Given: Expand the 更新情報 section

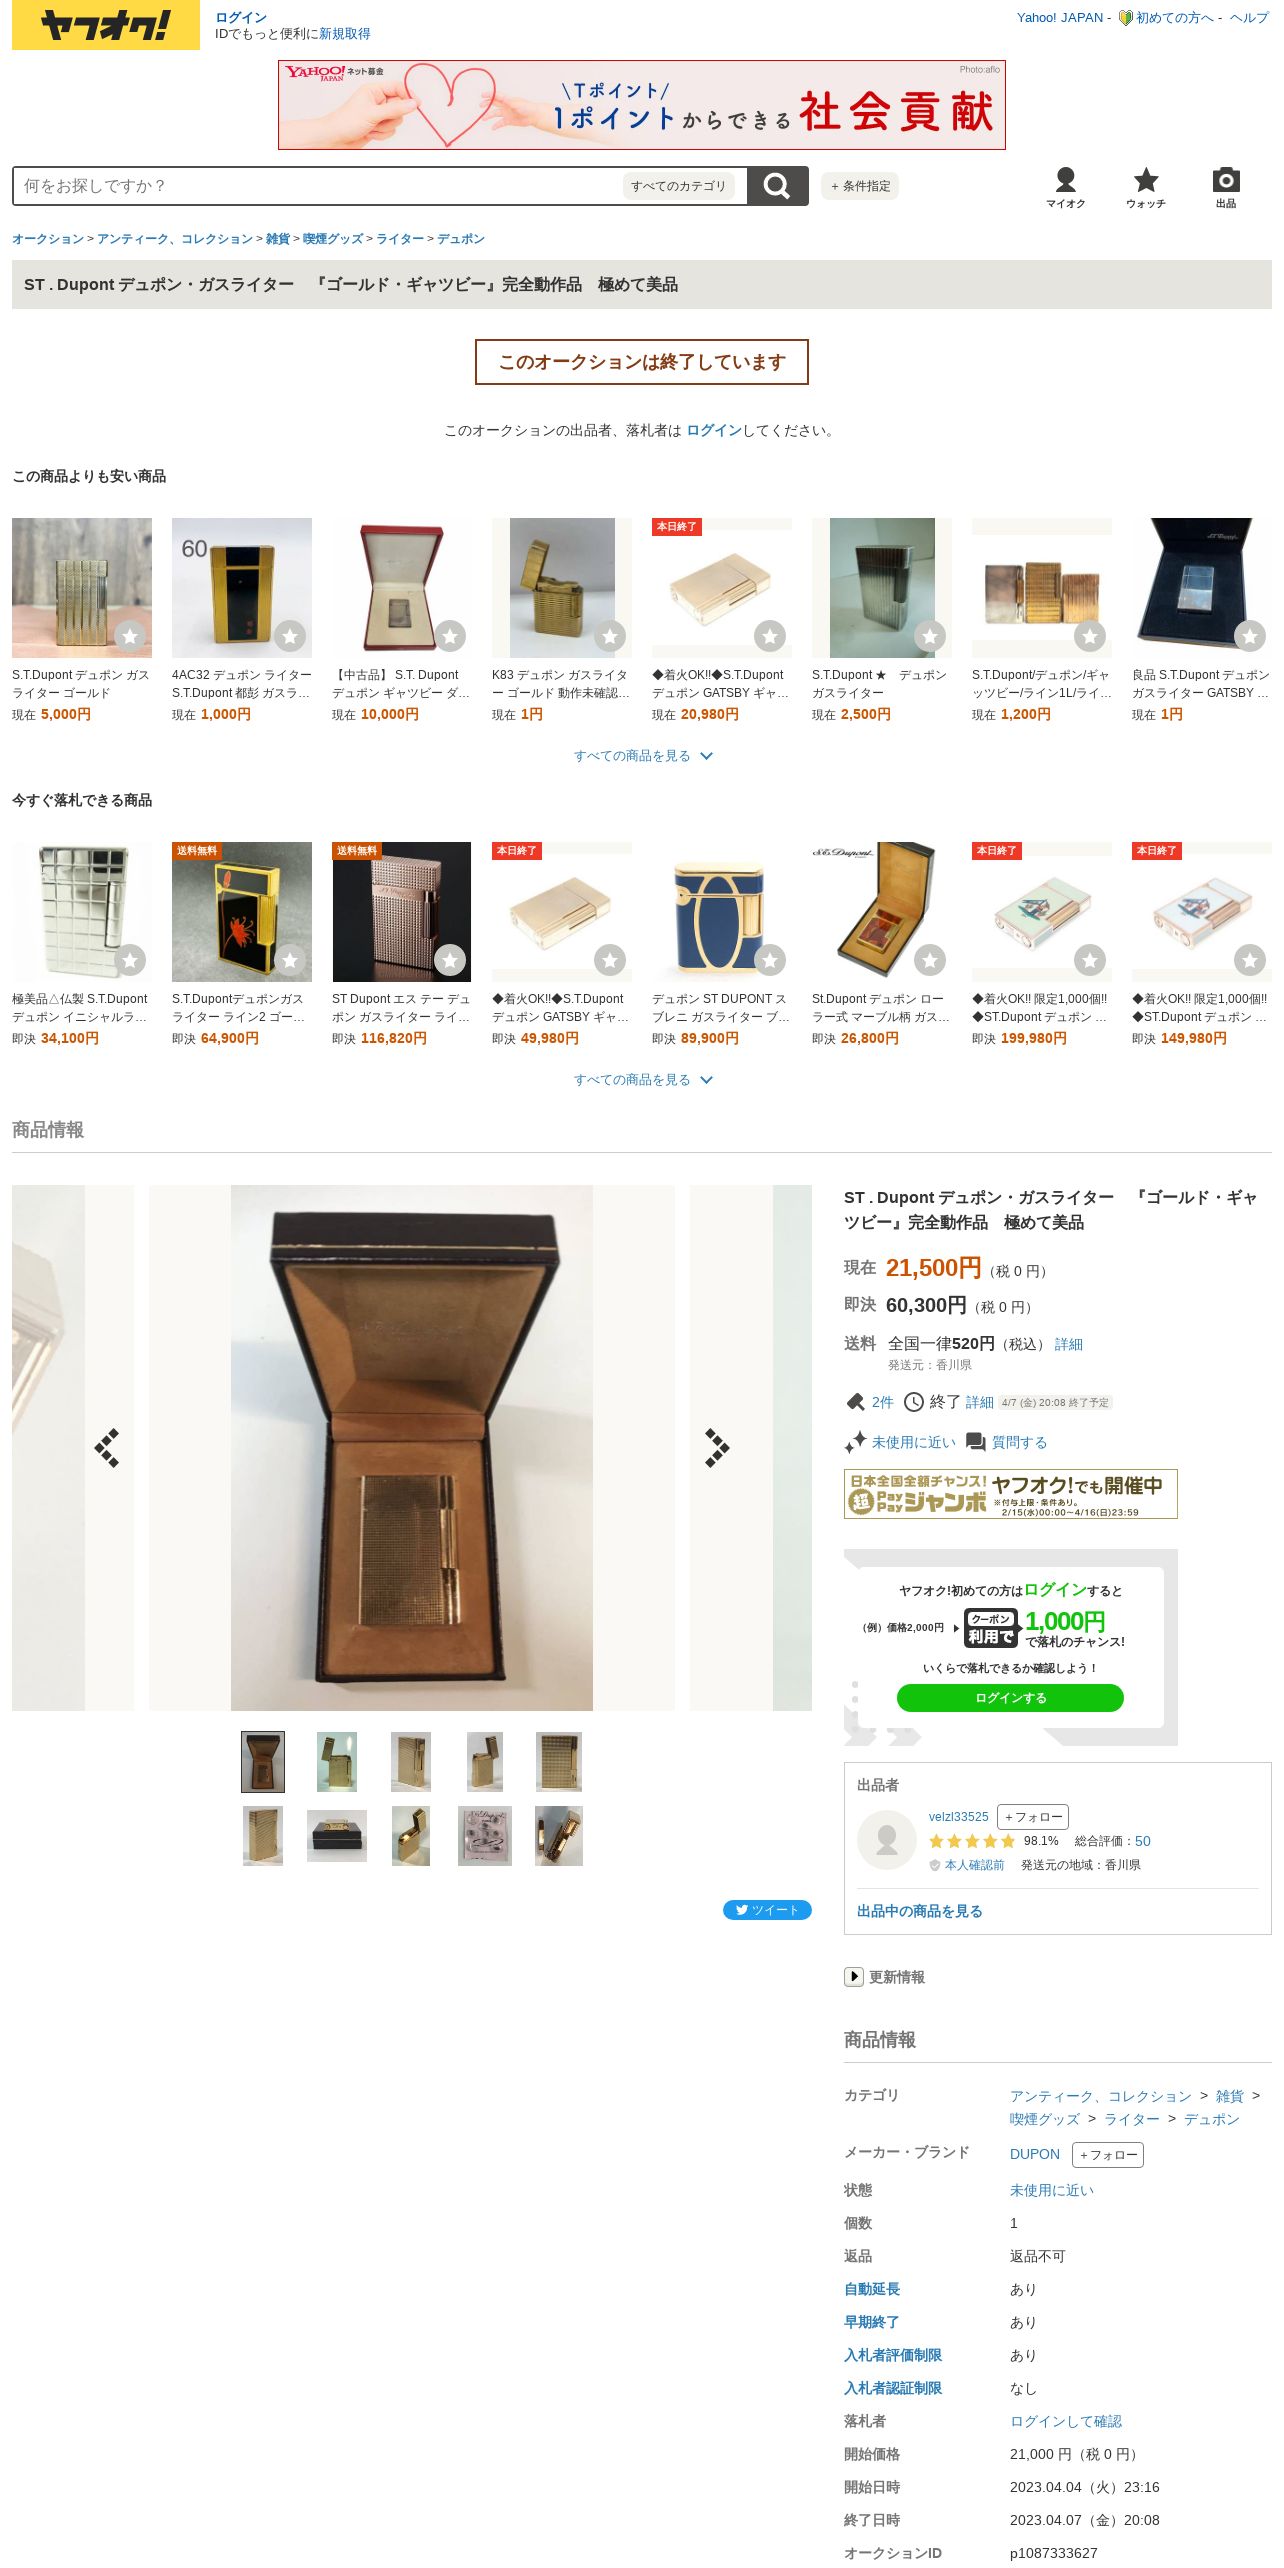Looking at the screenshot, I should 885,1977.
